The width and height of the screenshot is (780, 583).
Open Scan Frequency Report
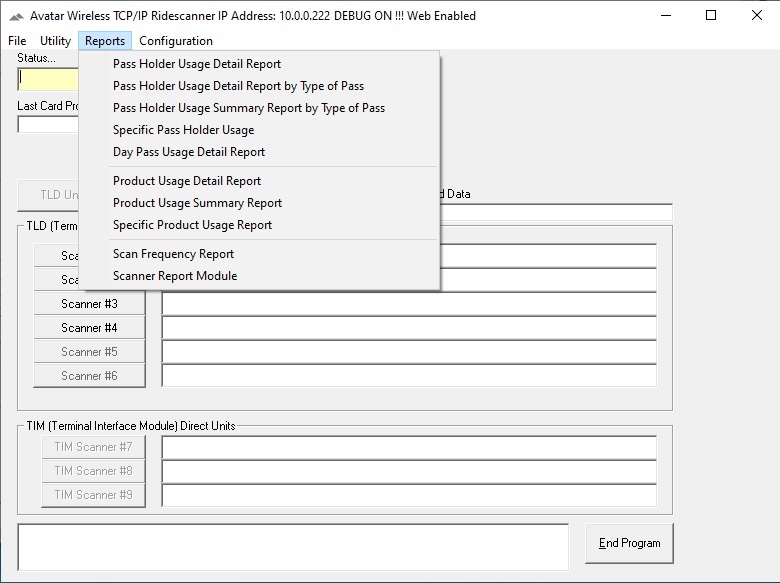(173, 254)
